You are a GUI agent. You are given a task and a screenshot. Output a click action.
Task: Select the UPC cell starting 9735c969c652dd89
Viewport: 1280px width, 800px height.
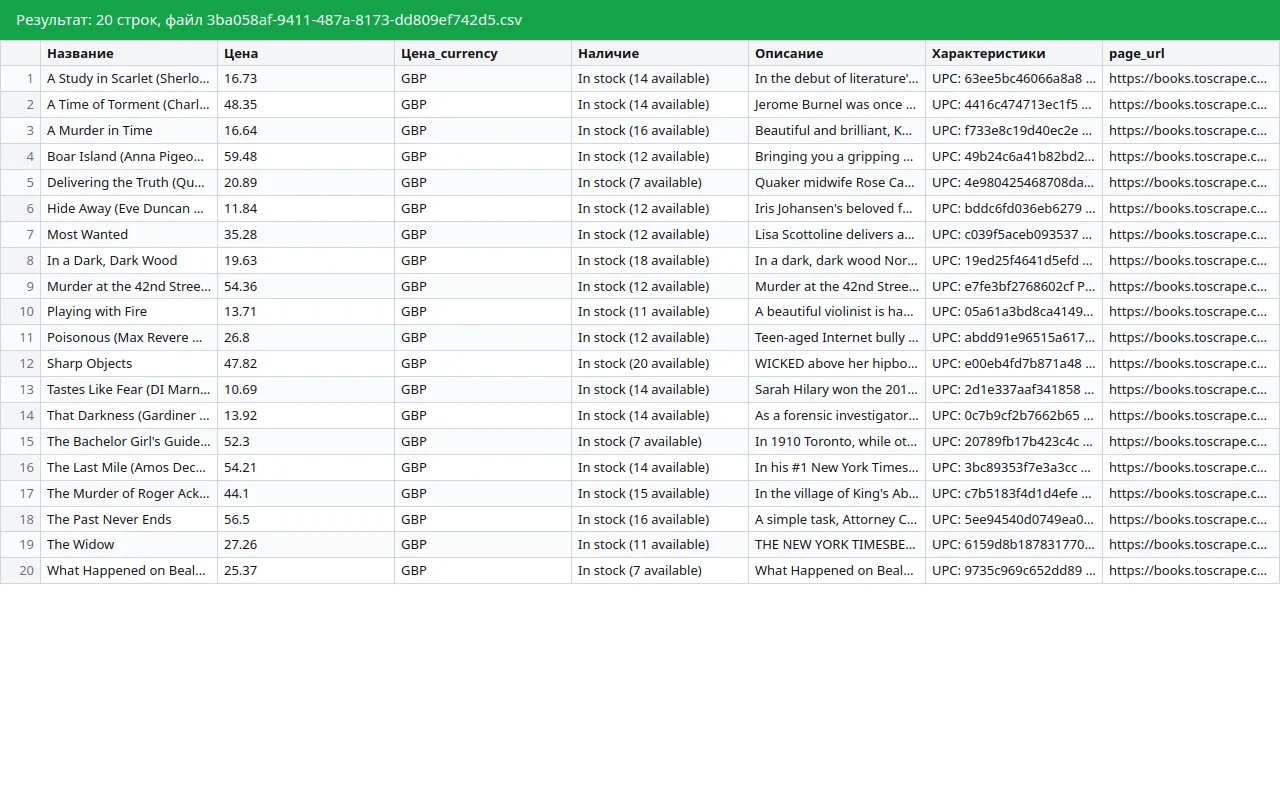(x=1014, y=571)
